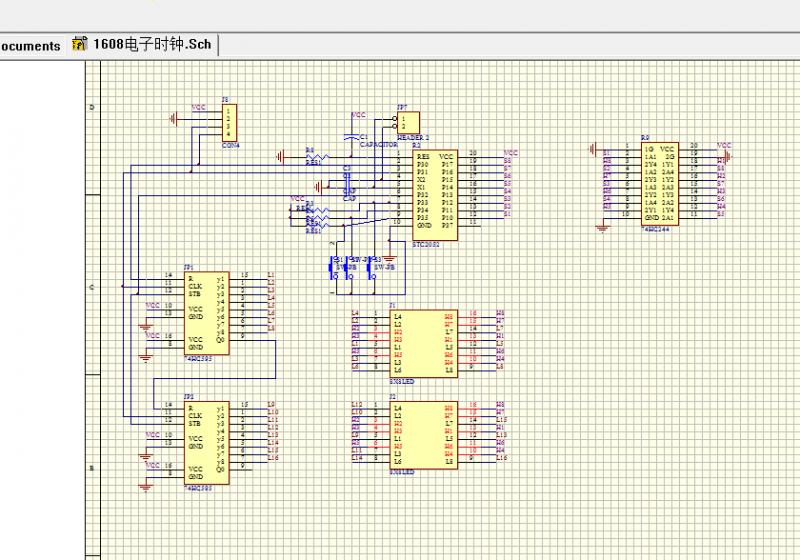800x560 pixels.
Task: Select the upper 8X8 LED matrix component
Action: (423, 342)
